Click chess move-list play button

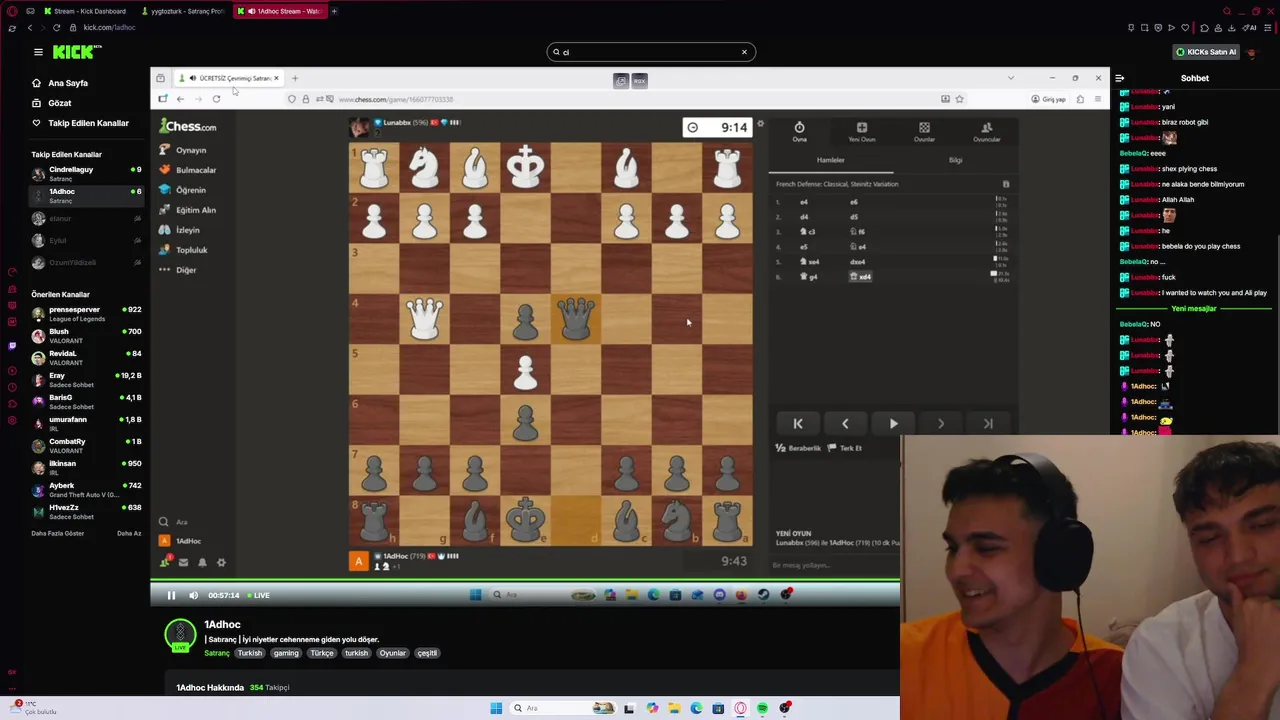[x=893, y=424]
